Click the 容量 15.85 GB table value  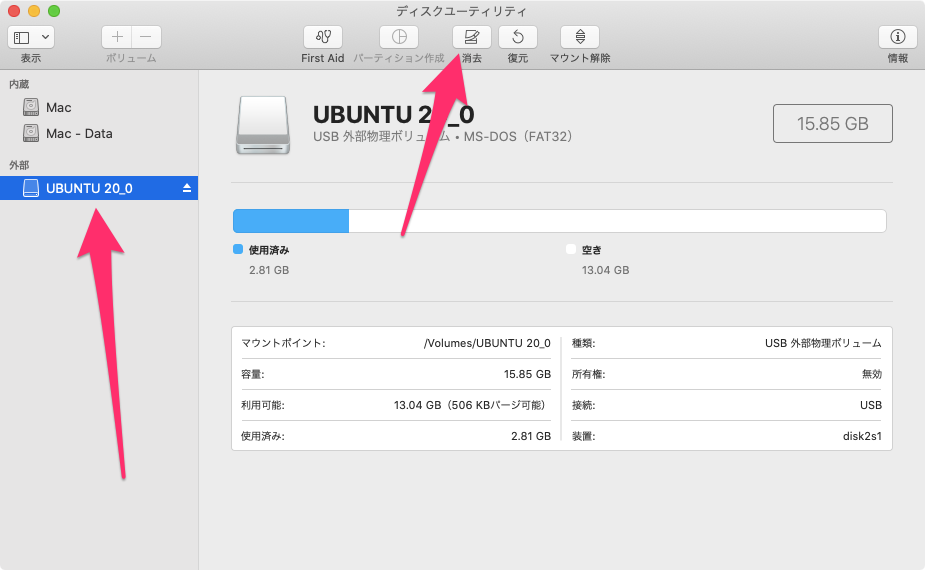point(527,374)
